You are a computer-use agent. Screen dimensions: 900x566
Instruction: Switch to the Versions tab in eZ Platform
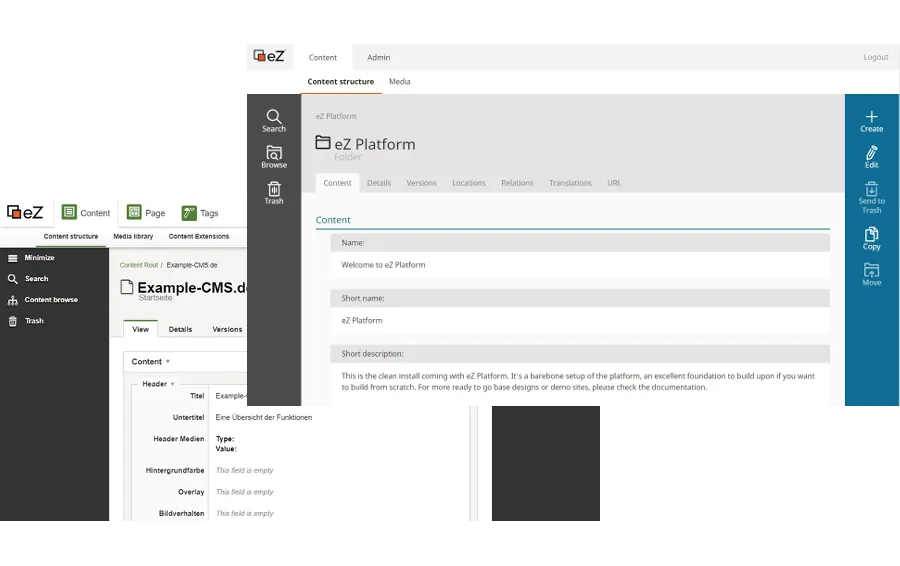click(x=421, y=183)
